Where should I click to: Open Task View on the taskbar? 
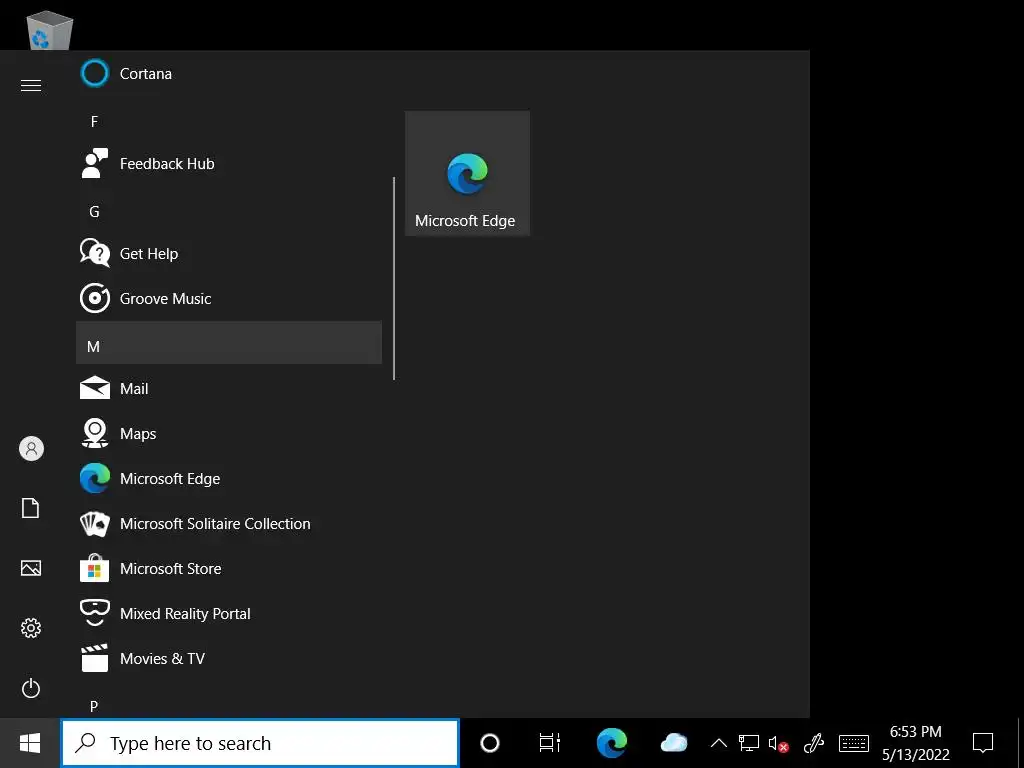point(550,743)
